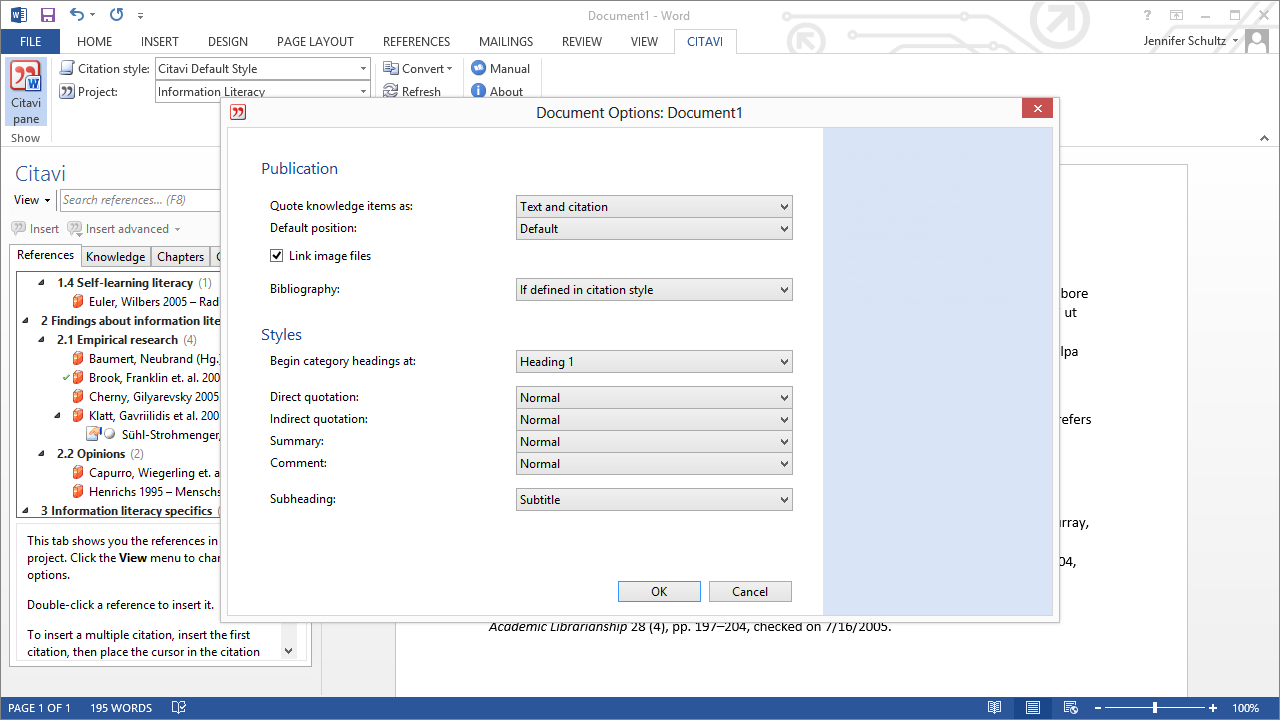Screen dimensions: 1280x720
Task: Click the 100% zoom level
Action: (1246, 708)
